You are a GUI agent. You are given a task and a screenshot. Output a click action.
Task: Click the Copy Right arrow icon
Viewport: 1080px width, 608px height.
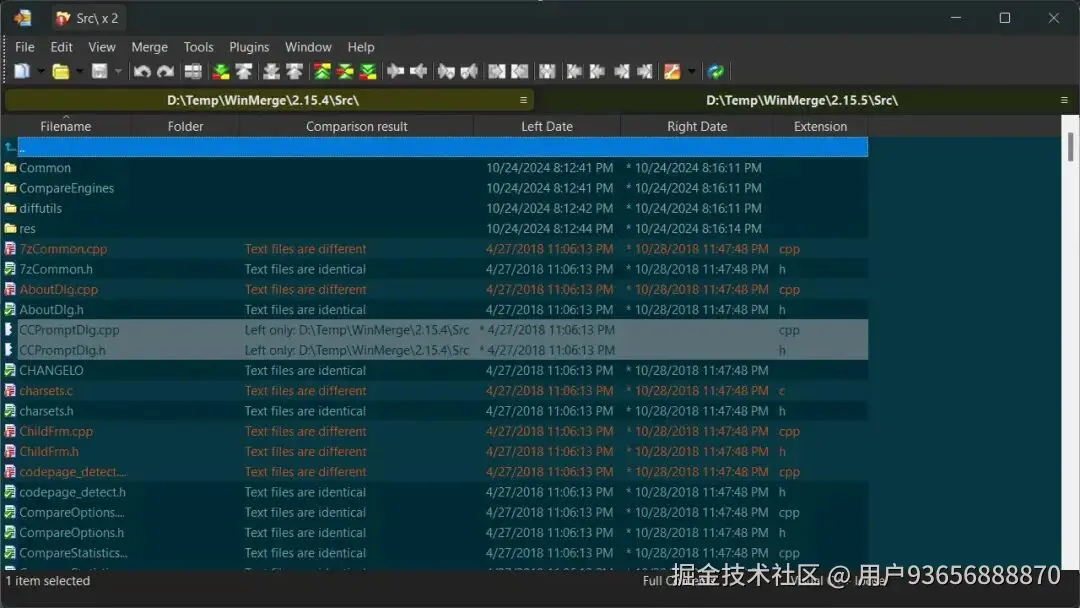395,71
